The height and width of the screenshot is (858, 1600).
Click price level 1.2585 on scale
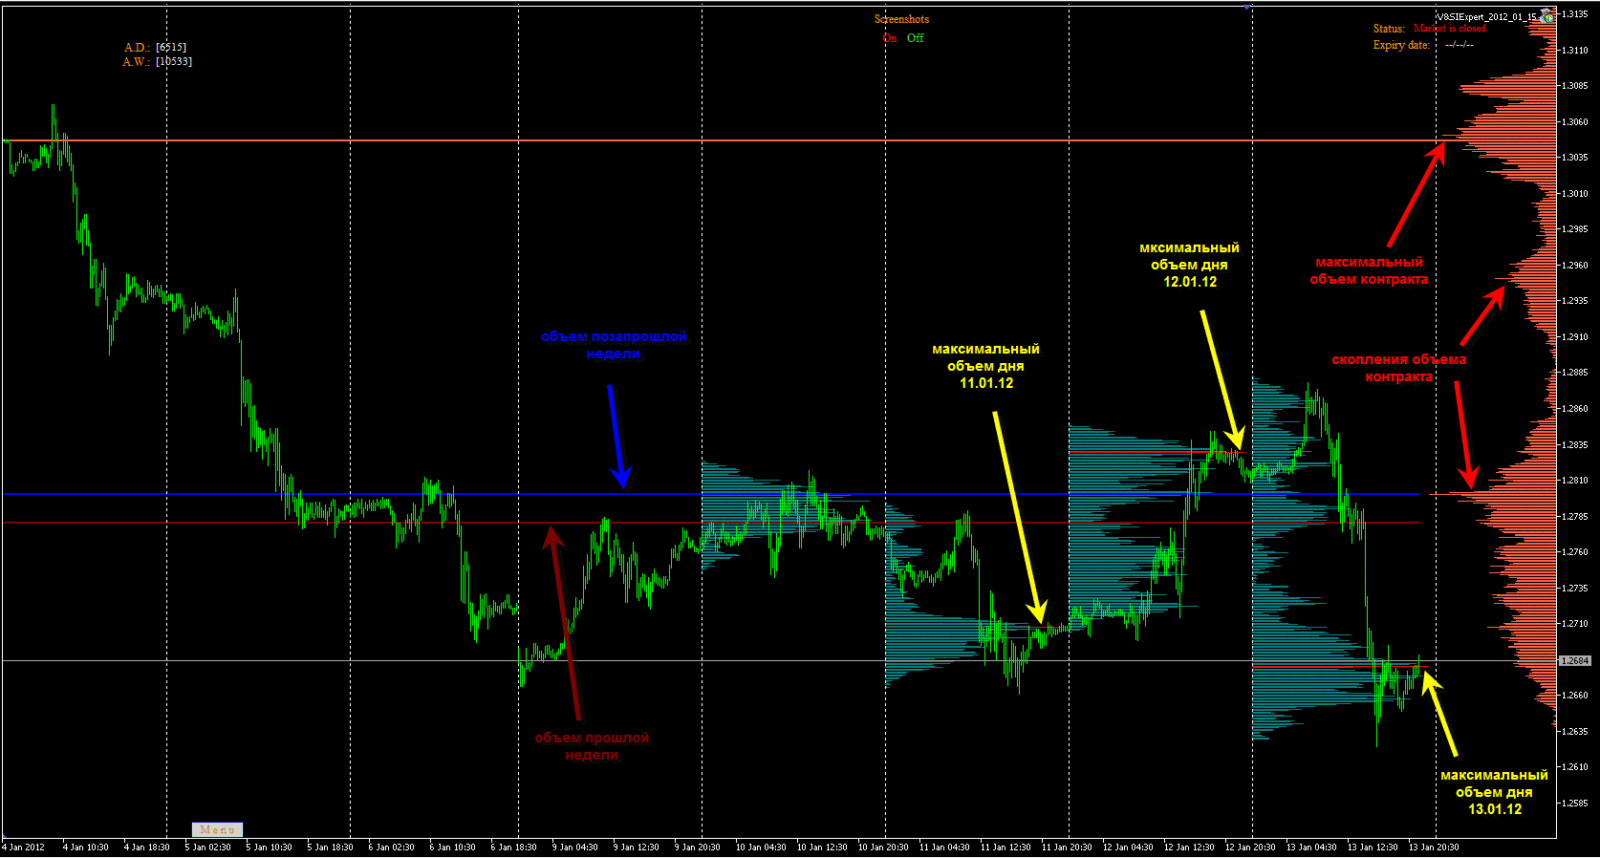[x=1575, y=803]
